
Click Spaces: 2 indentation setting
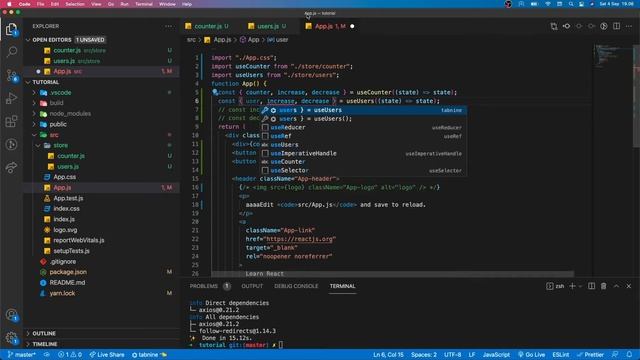(424, 355)
